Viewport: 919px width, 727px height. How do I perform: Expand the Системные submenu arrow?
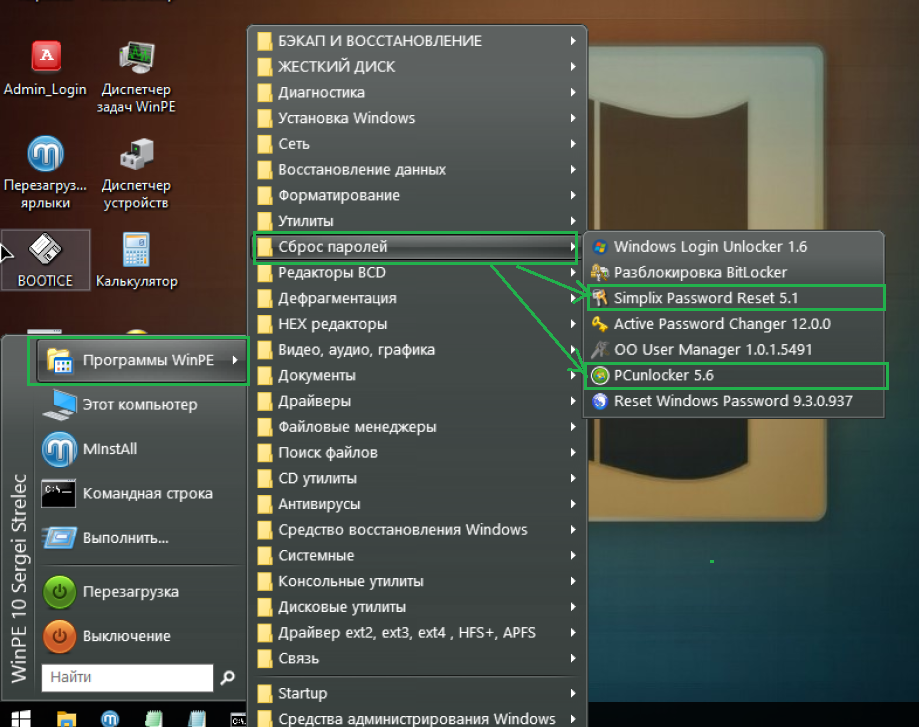[573, 556]
